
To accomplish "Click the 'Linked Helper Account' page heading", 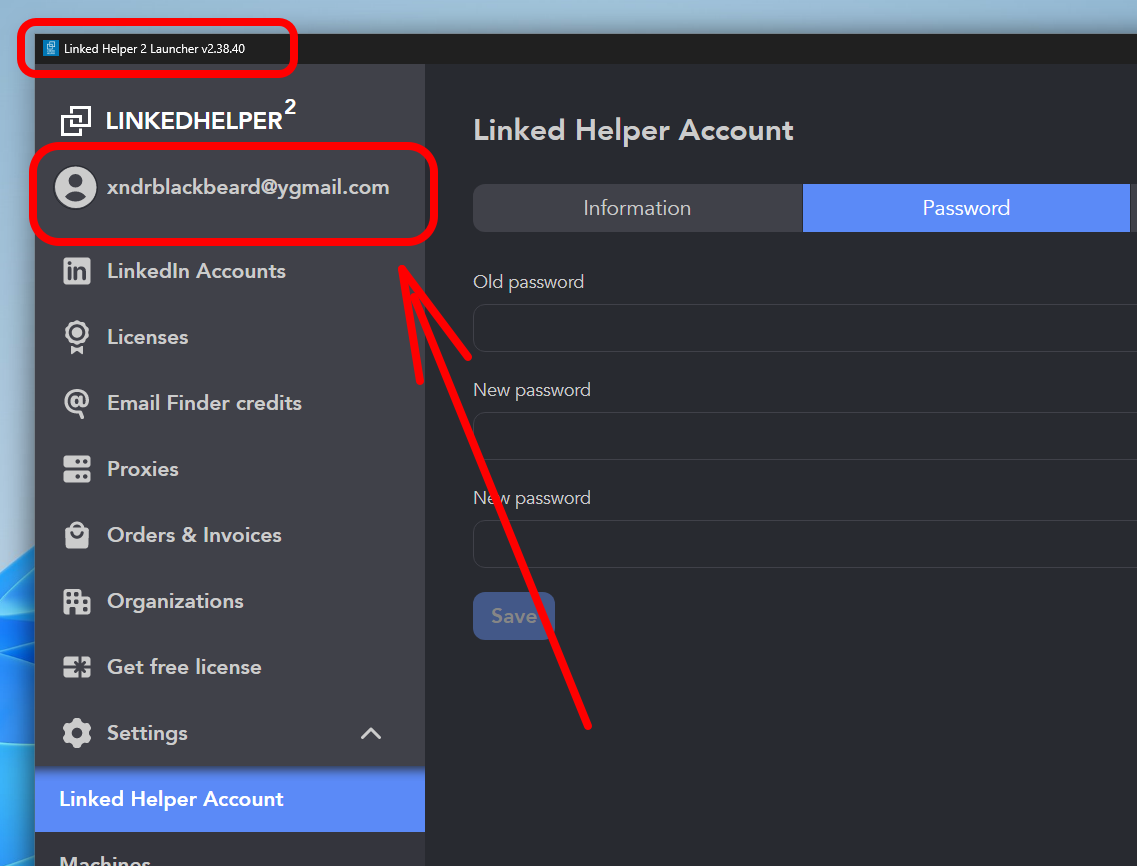I will [x=633, y=131].
